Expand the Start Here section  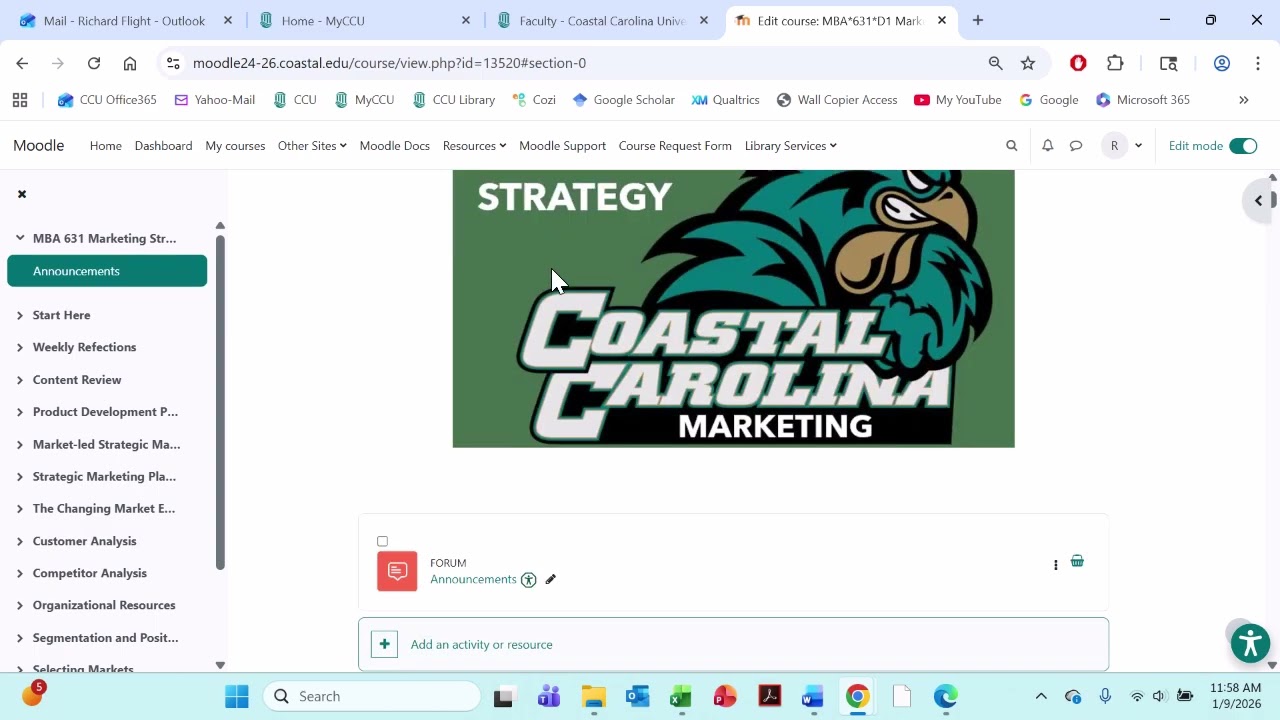[20, 315]
